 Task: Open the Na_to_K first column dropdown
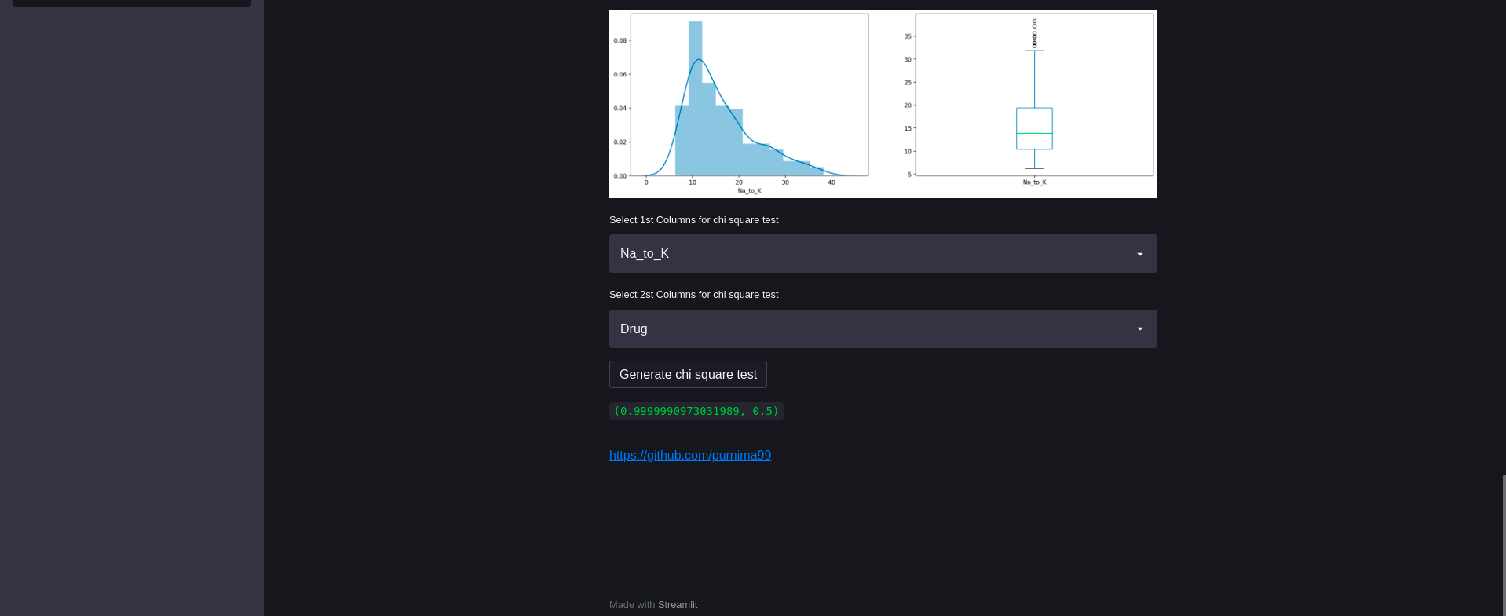pos(882,253)
